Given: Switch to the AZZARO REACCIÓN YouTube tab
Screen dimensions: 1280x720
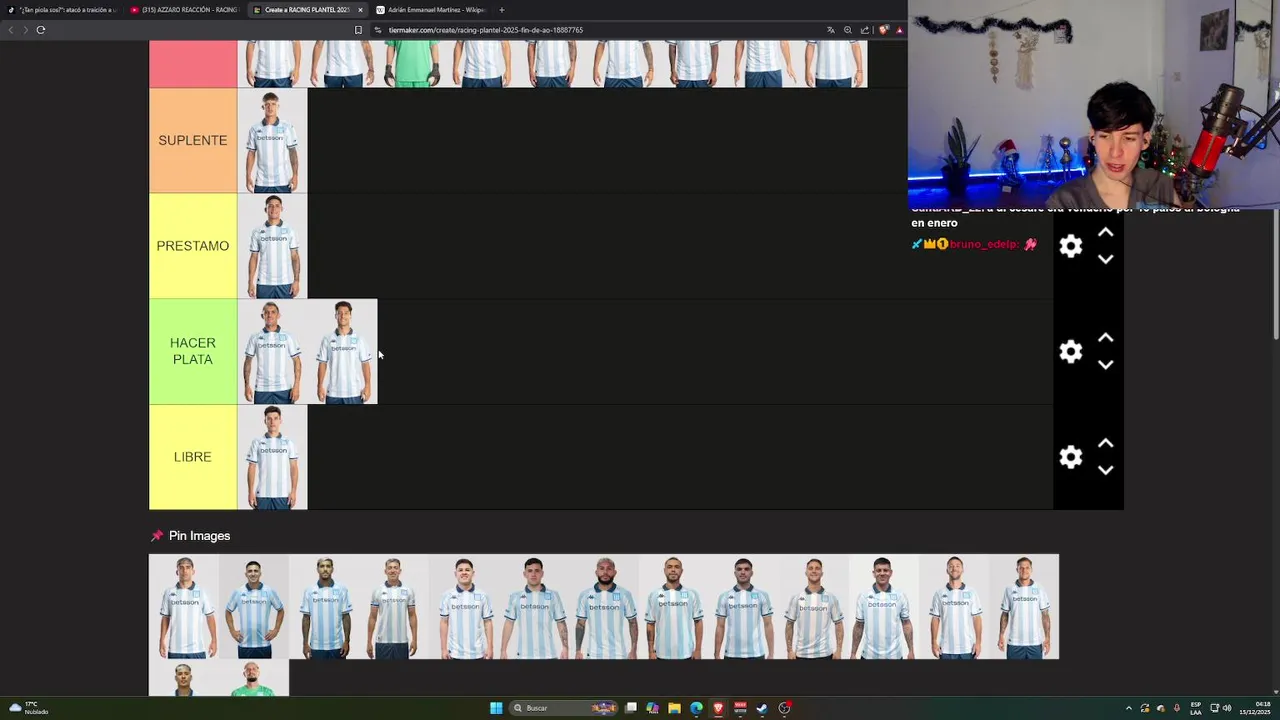Looking at the screenshot, I should pos(184,10).
